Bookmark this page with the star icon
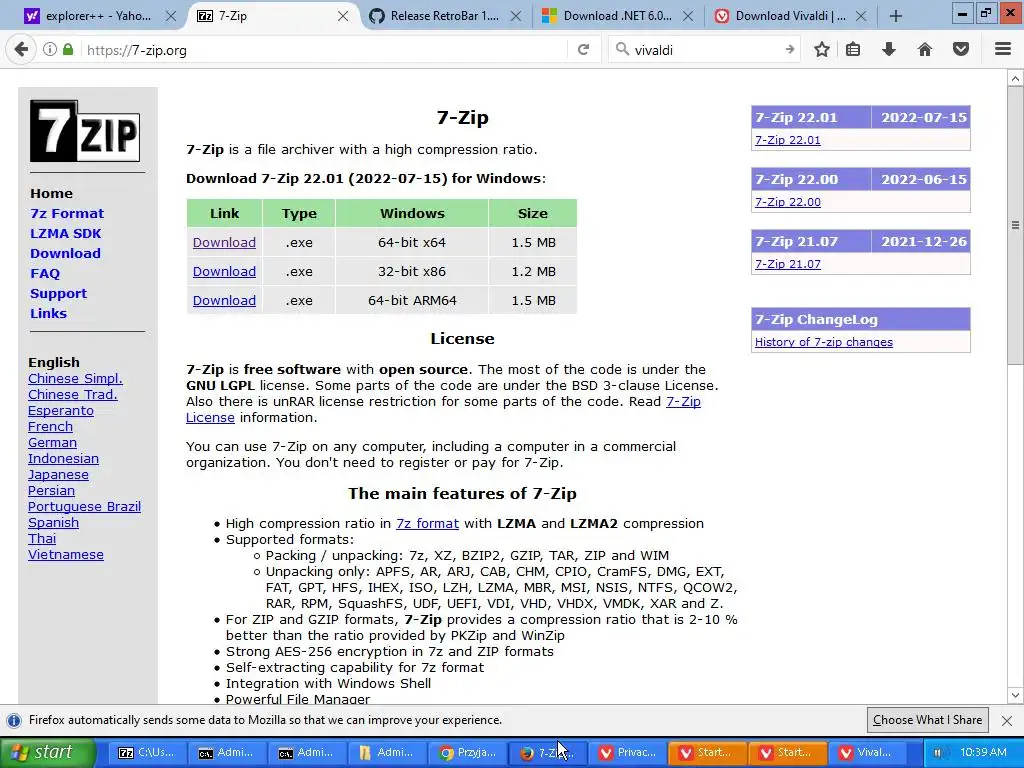1024x768 pixels. (x=822, y=49)
